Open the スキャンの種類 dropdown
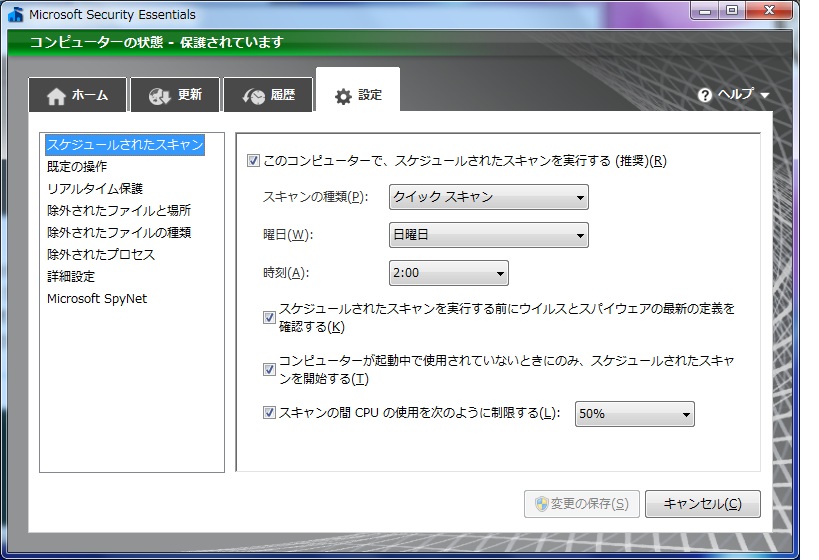 pos(488,197)
